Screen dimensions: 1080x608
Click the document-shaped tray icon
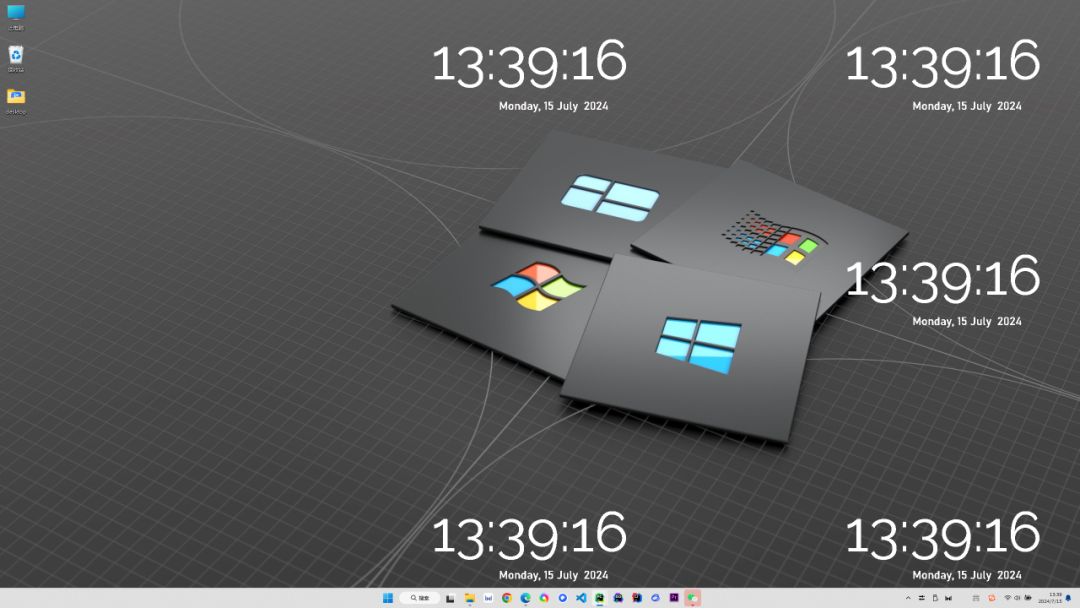935,598
